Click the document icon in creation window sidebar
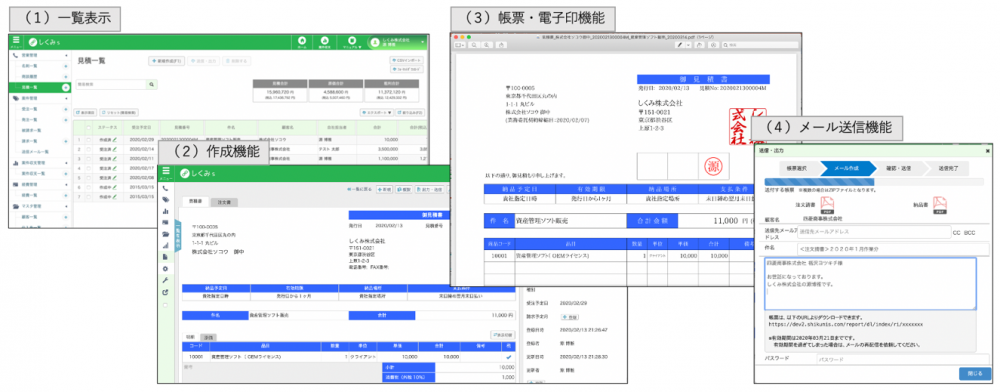Image resolution: width=1000 pixels, height=392 pixels. (166, 256)
